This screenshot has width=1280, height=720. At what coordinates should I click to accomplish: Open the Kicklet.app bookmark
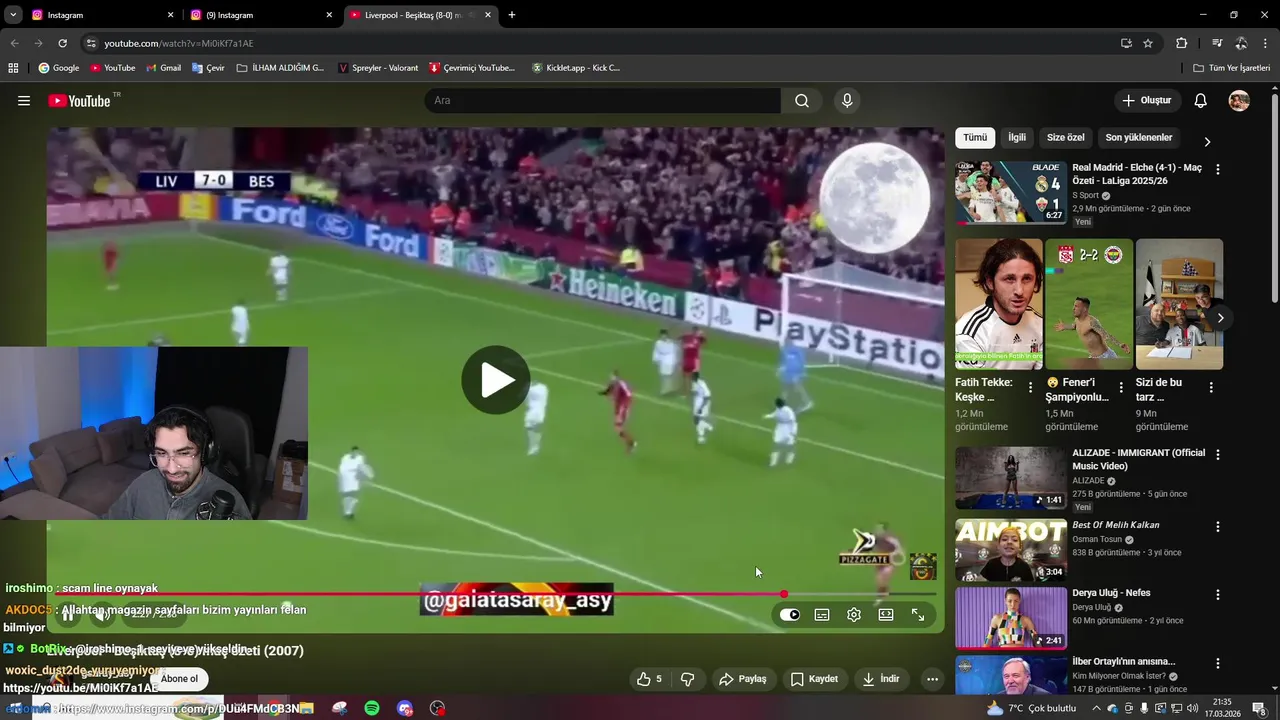[576, 68]
